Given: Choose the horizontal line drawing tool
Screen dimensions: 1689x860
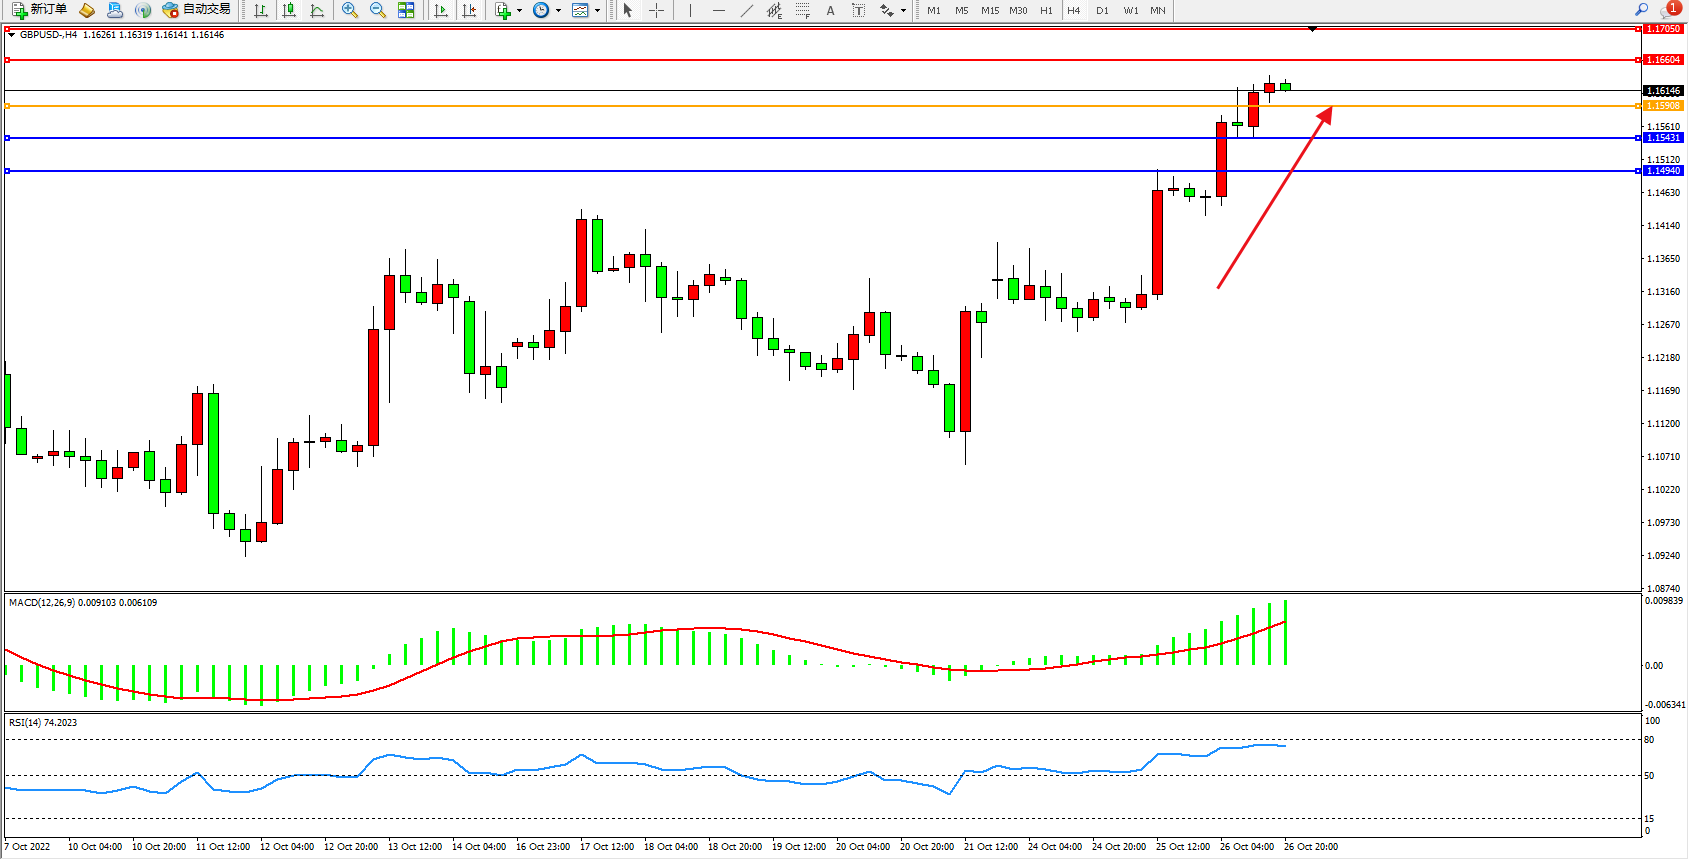Looking at the screenshot, I should point(718,10).
